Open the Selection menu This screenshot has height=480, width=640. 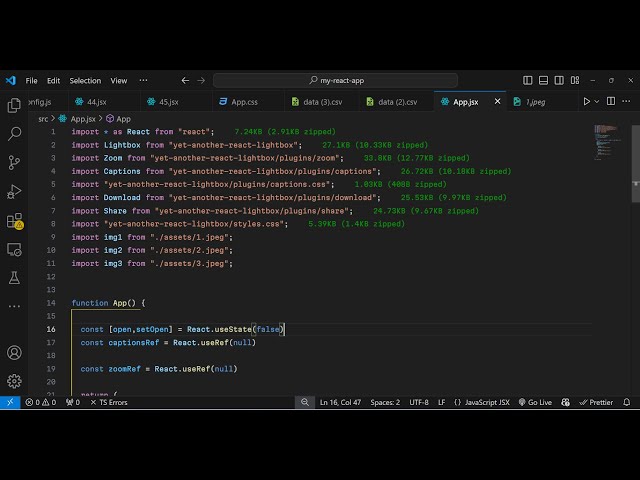[x=85, y=80]
